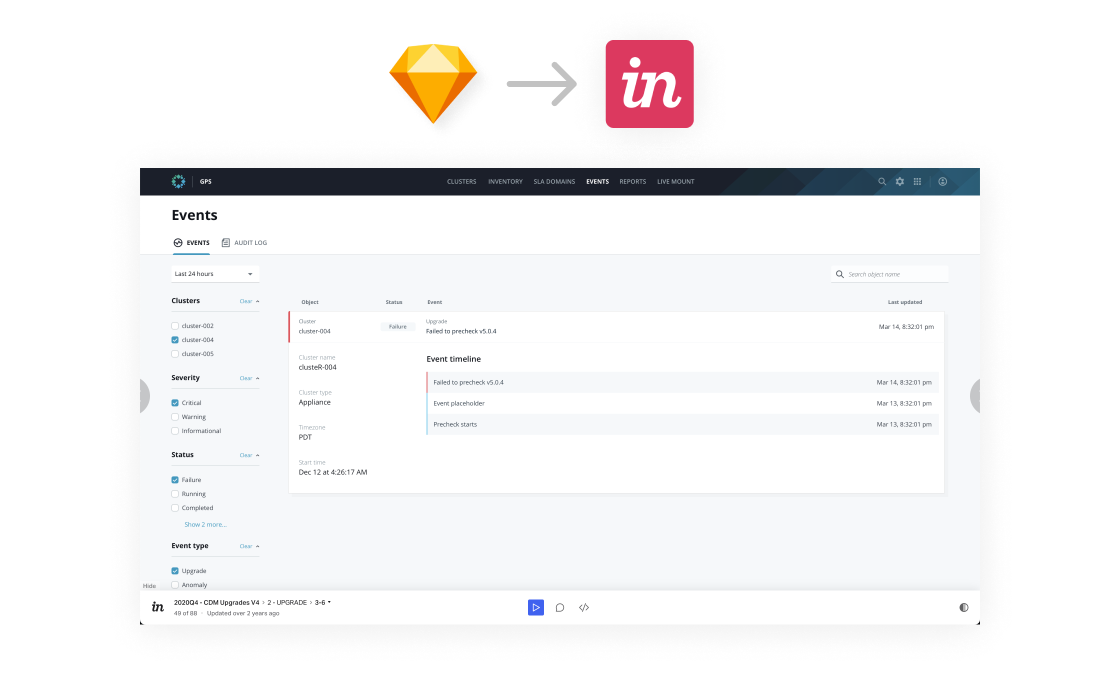Clear the Status filter
1120x680 pixels.
pyautogui.click(x=246, y=455)
